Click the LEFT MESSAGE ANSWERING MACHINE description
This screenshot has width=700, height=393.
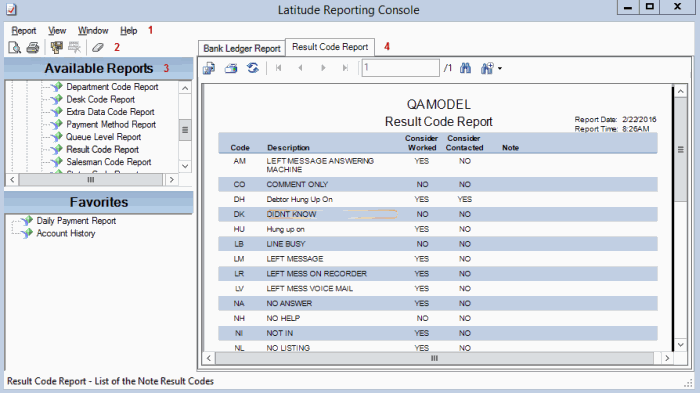click(320, 165)
